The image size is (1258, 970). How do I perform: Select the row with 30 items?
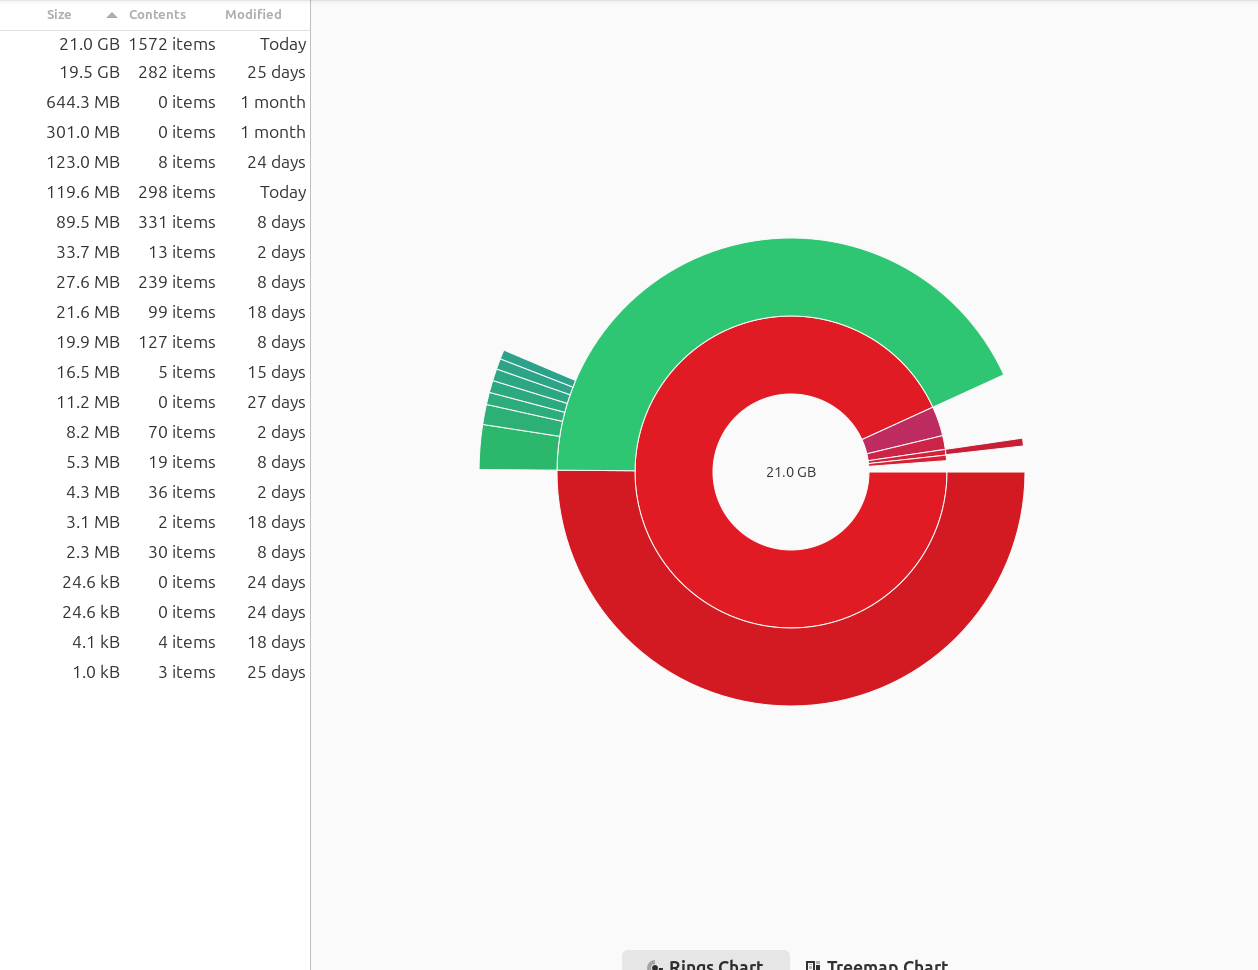[x=155, y=552]
